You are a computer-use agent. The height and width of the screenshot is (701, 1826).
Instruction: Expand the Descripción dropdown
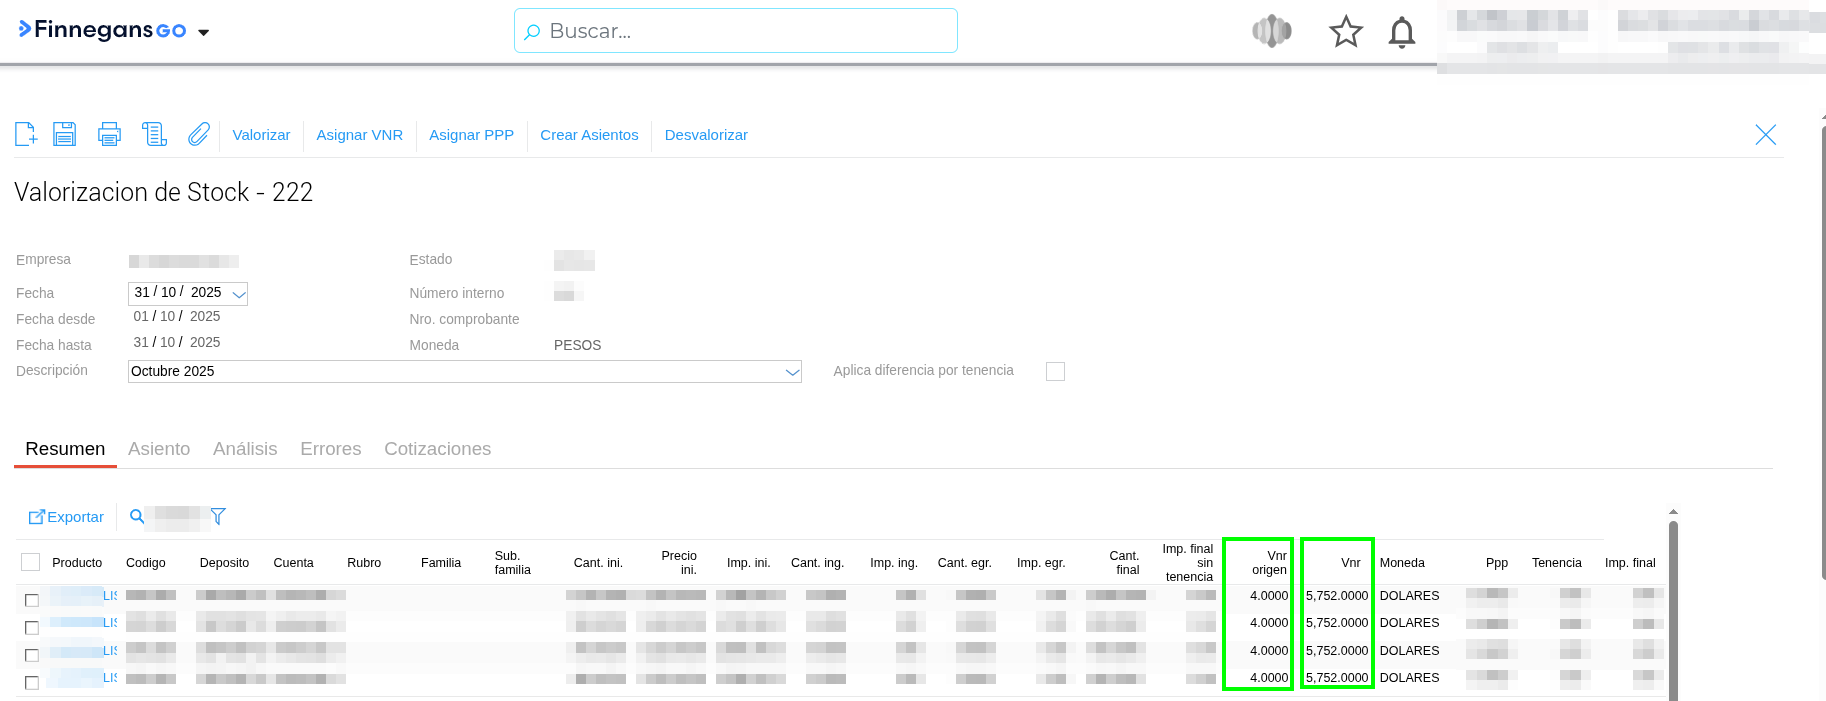[x=792, y=372]
